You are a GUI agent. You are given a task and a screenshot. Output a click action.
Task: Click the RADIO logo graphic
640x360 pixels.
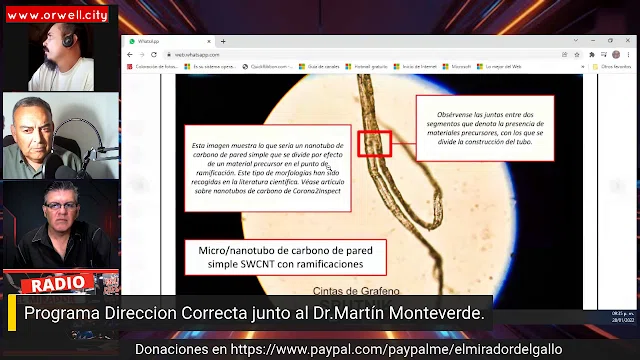(x=57, y=284)
